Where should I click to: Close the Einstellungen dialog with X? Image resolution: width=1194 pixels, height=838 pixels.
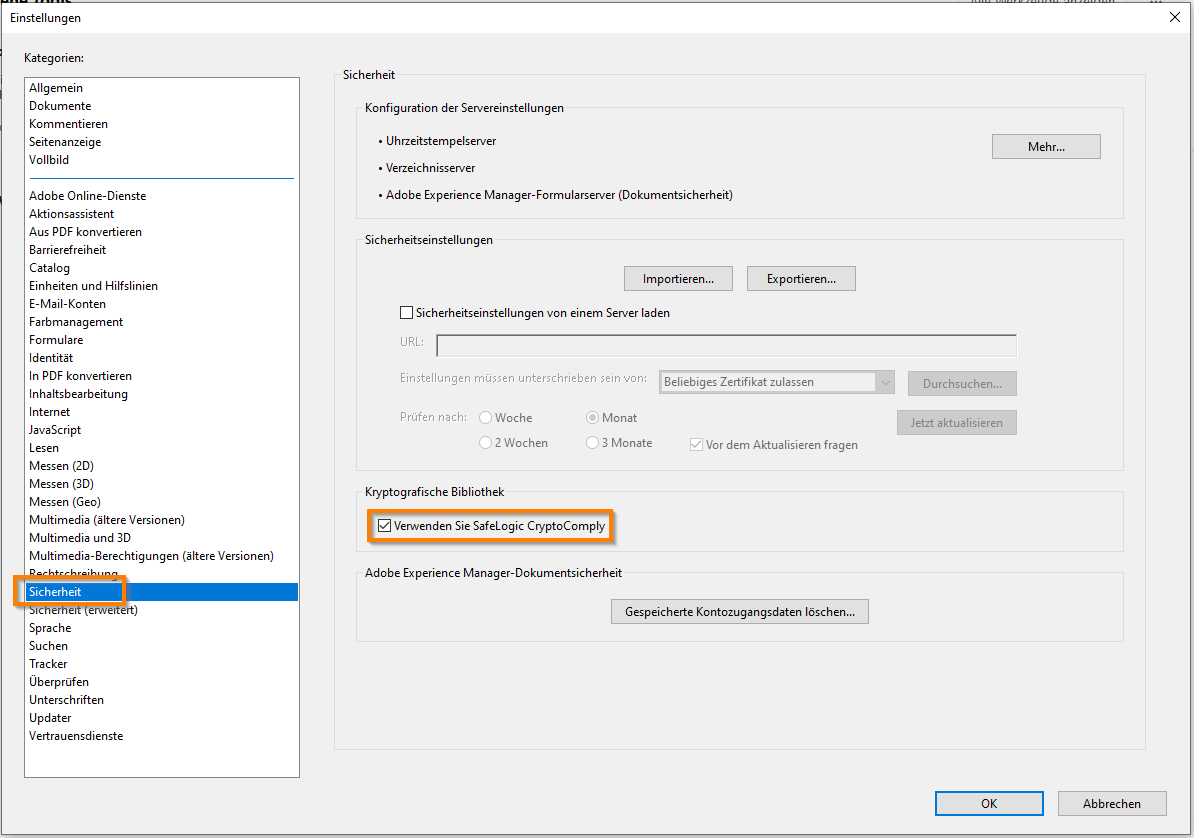point(1175,18)
